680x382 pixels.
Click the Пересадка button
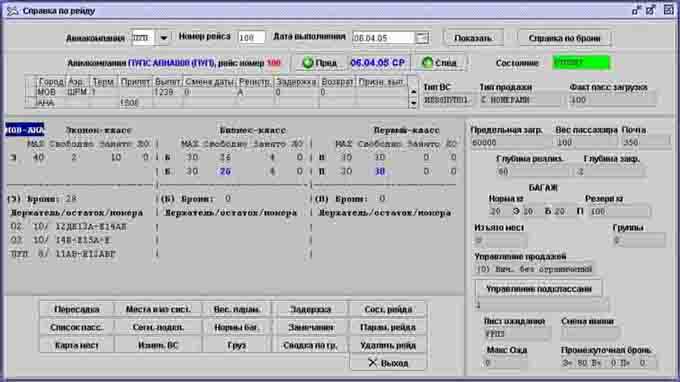[77, 309]
